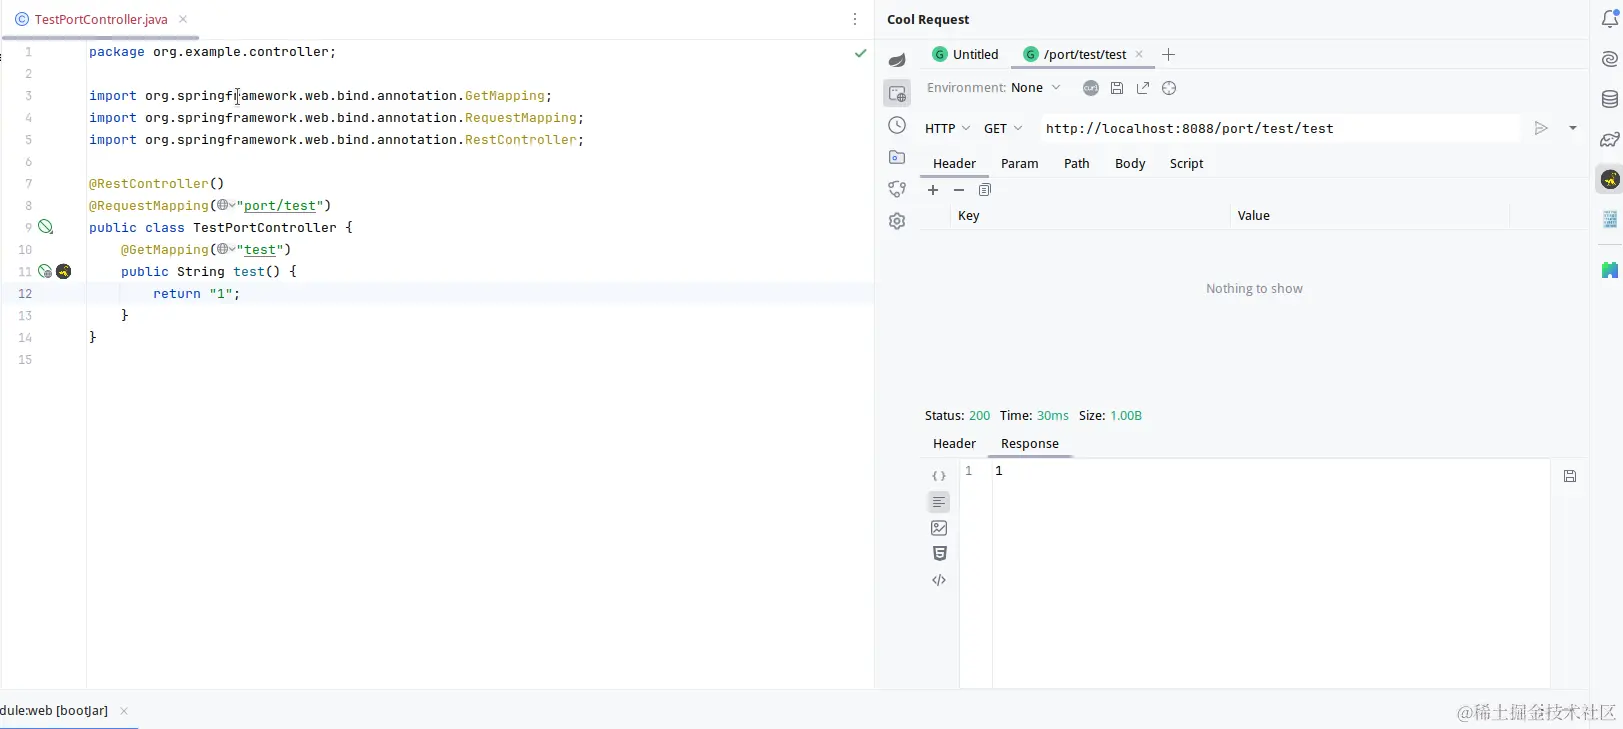
Task: Expand the send options arrow
Action: click(x=1573, y=128)
